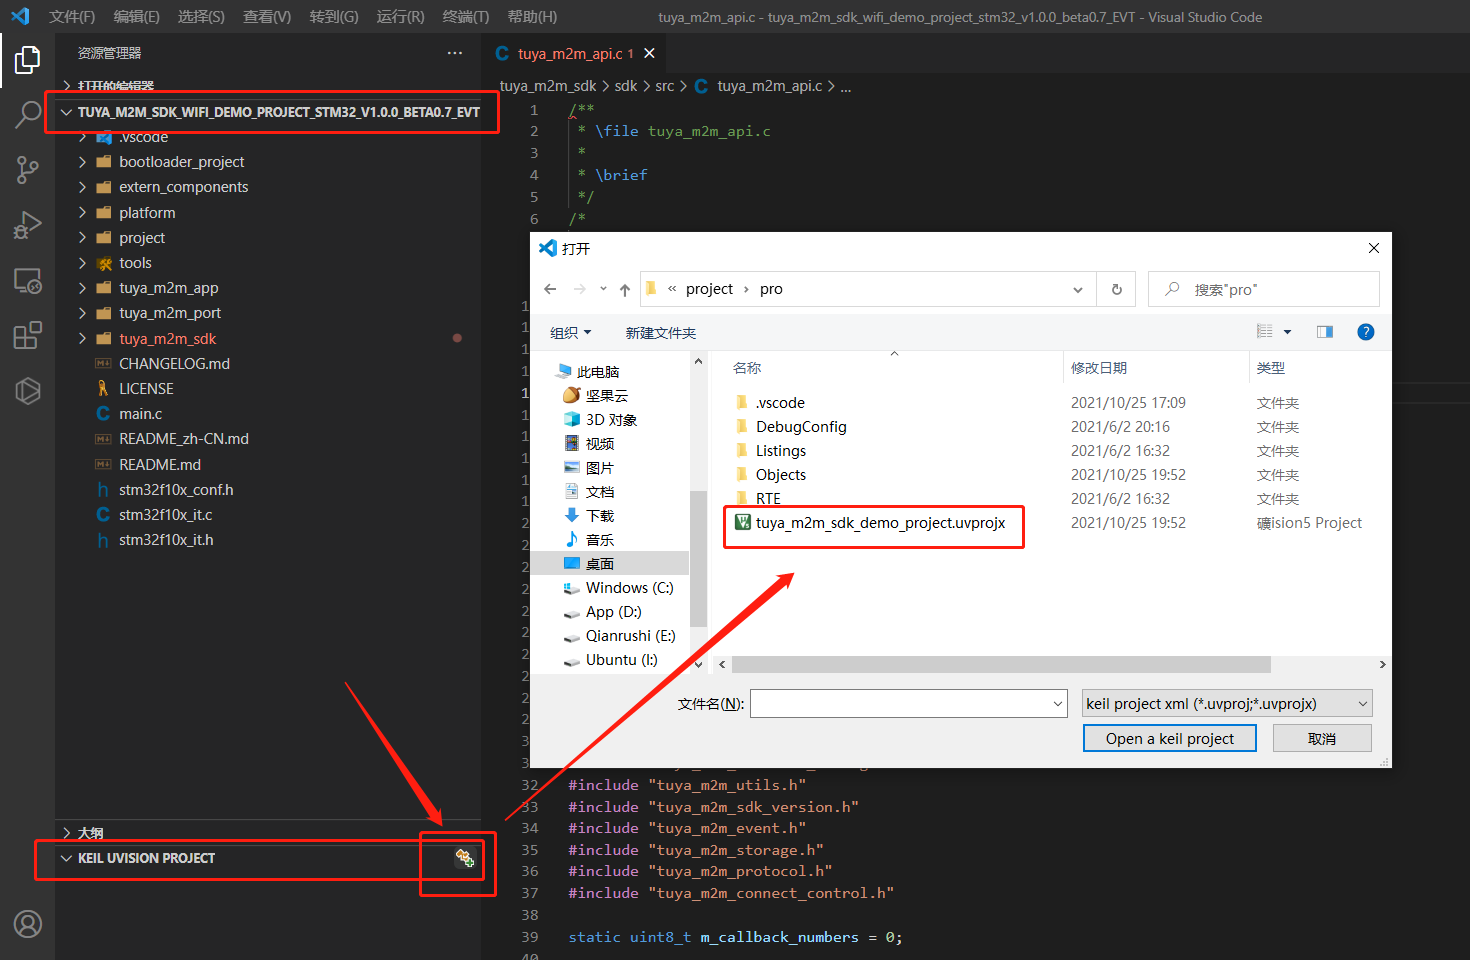Screen dimensions: 1470x960
Task: Click the Accounts icon in the activity bar
Action: tap(26, 924)
